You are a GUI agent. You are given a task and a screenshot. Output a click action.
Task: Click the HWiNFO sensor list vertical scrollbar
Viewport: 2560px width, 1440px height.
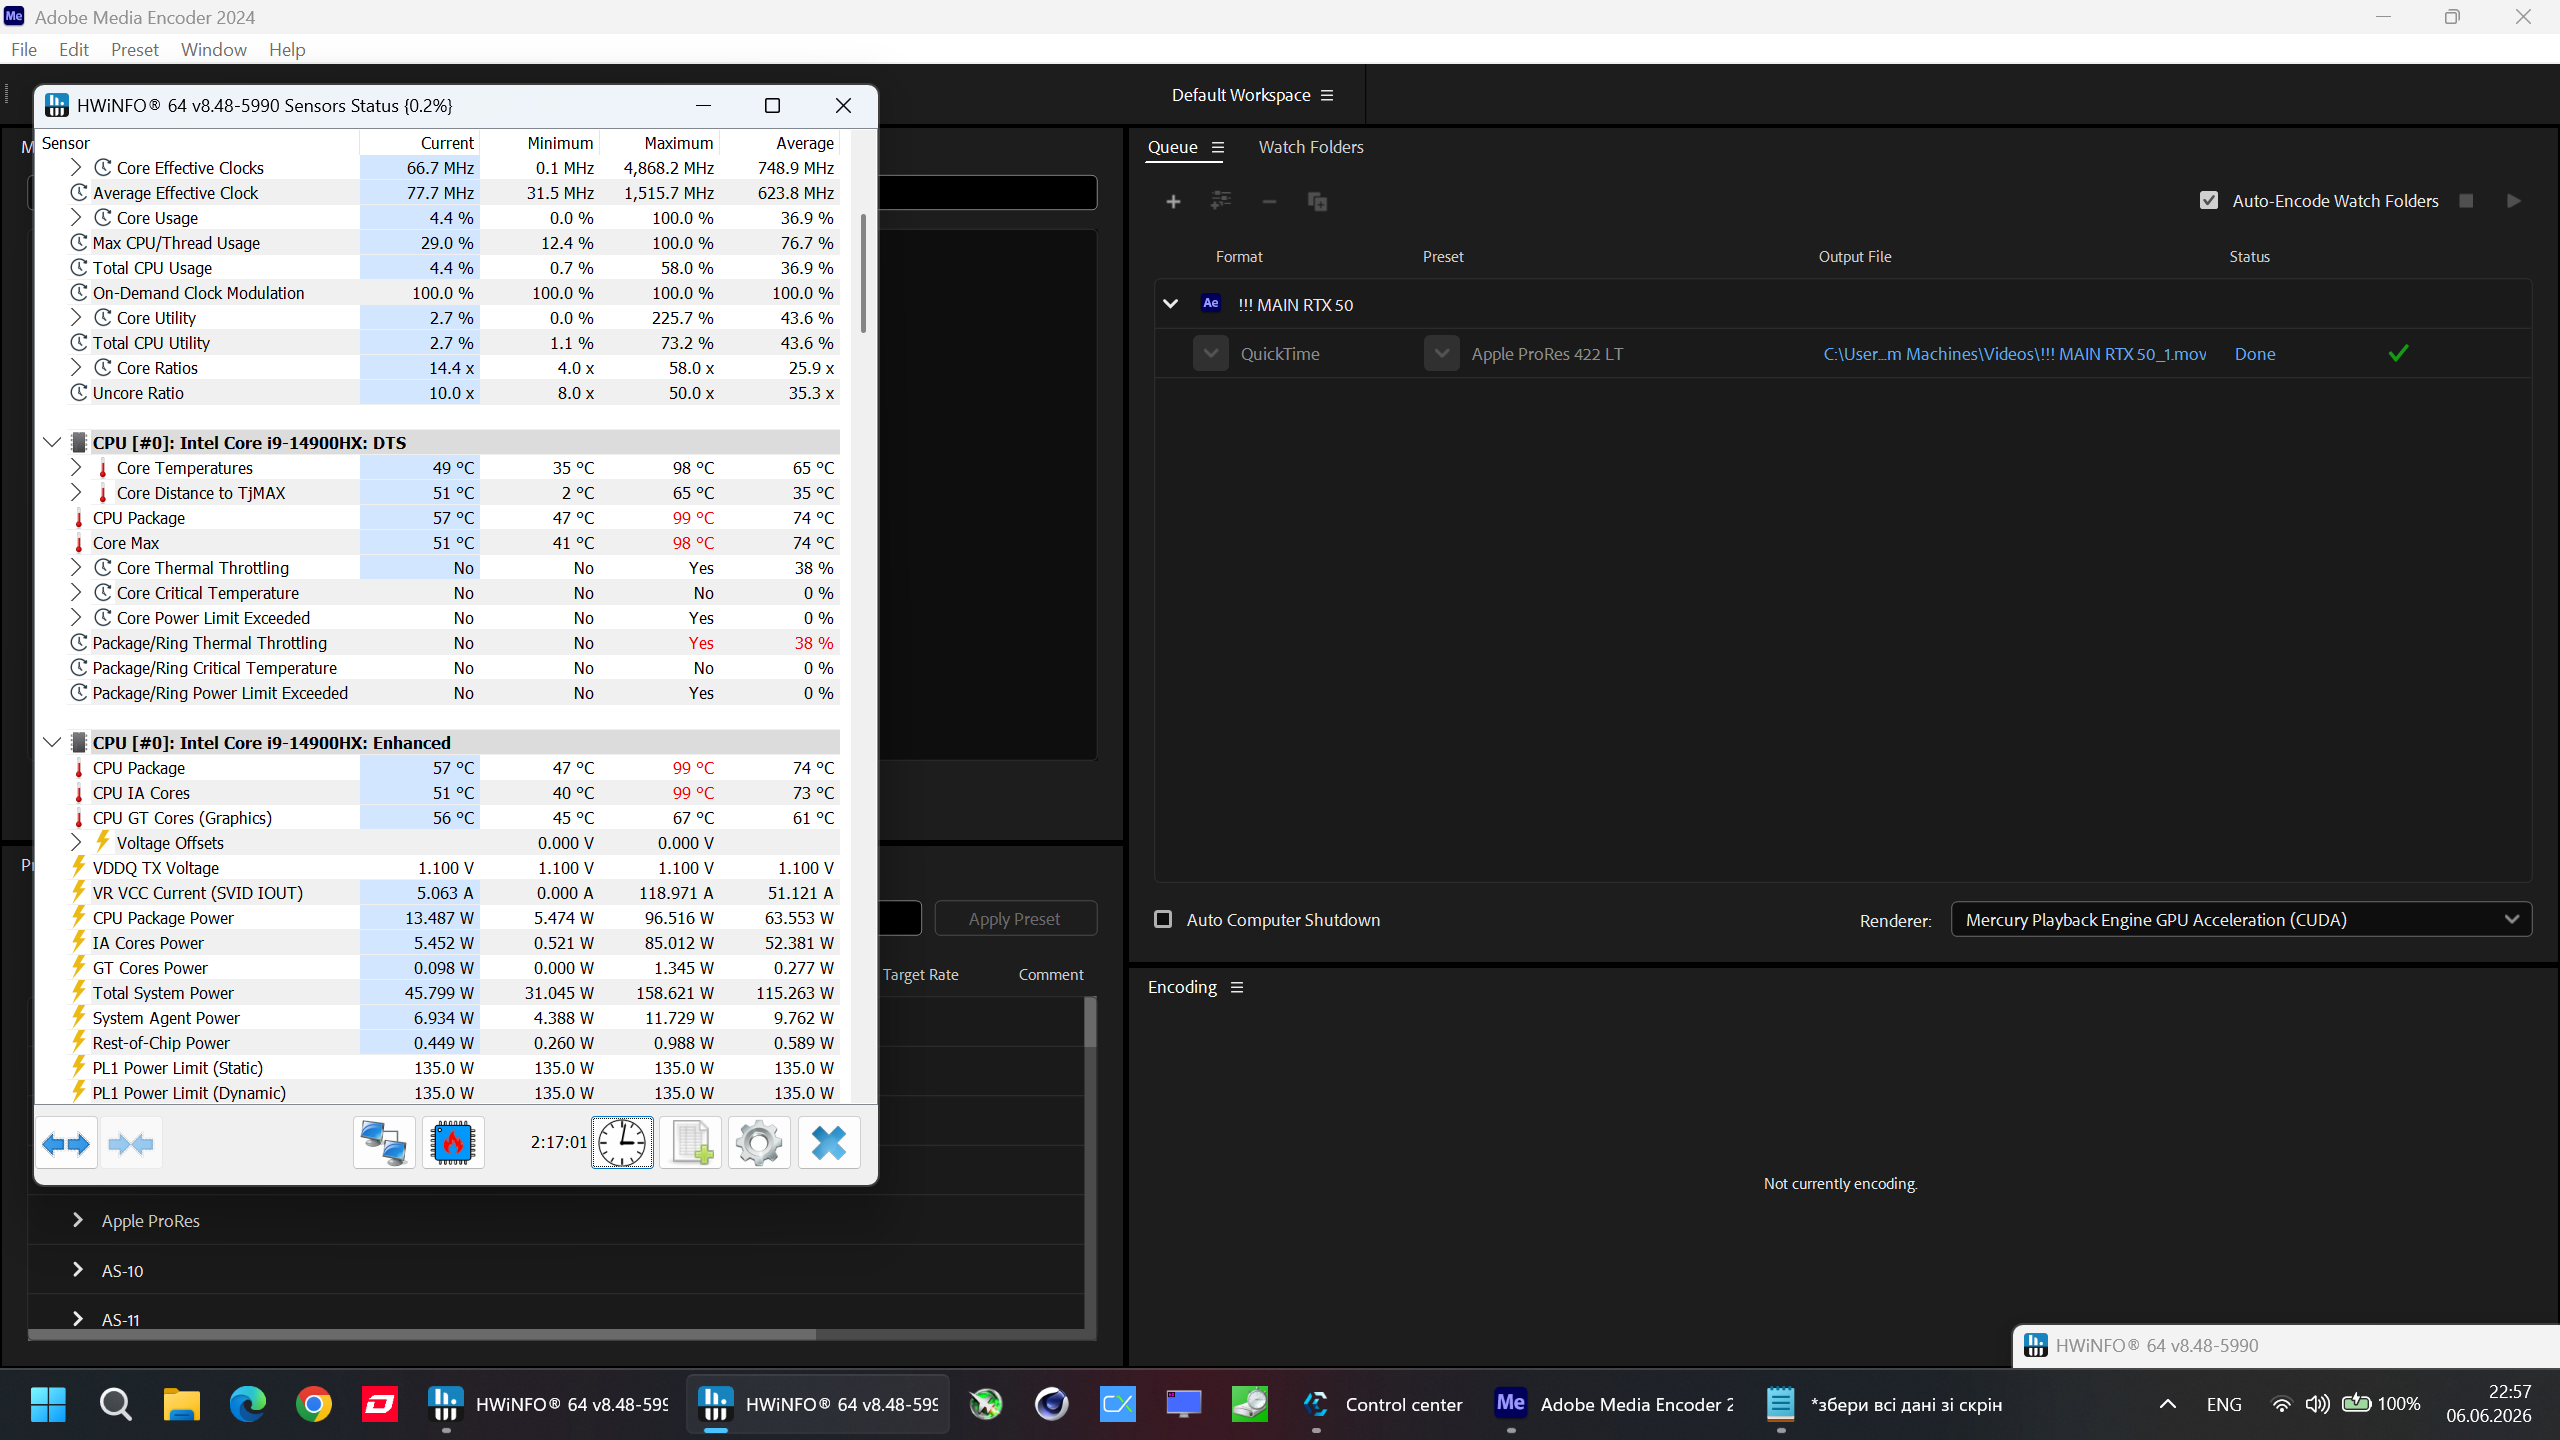(x=863, y=273)
